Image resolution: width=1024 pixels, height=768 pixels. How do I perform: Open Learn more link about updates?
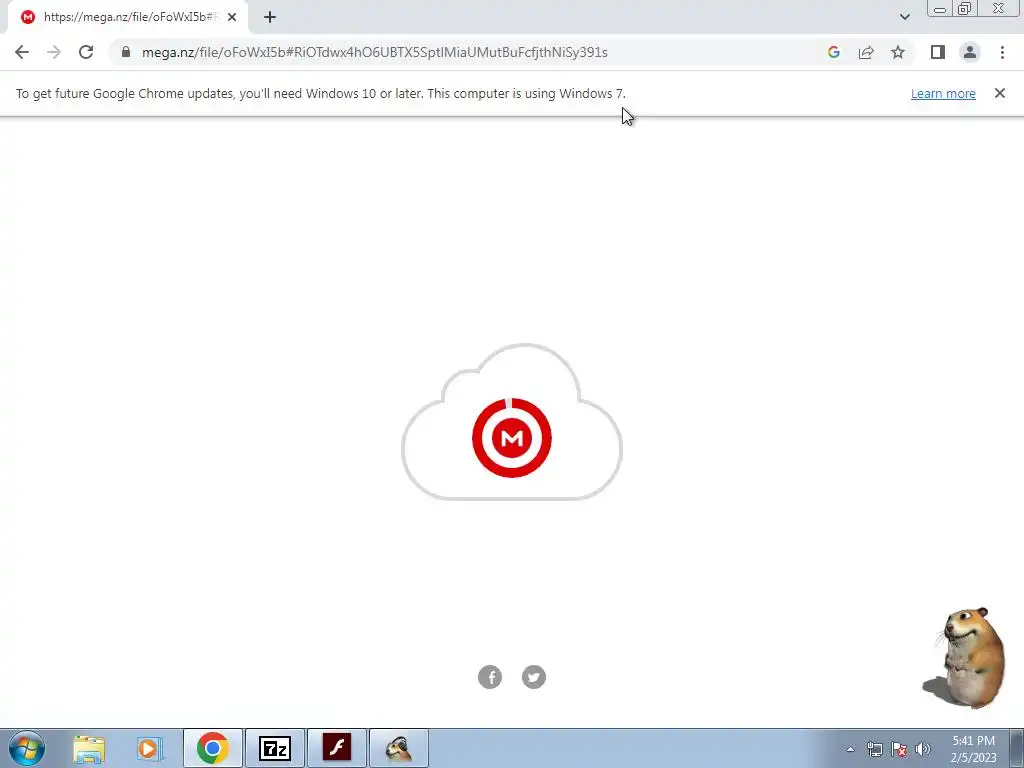pos(943,93)
